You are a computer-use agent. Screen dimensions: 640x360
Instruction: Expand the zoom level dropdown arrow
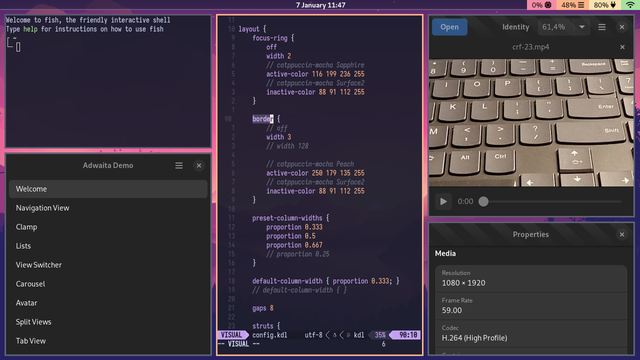click(x=582, y=27)
